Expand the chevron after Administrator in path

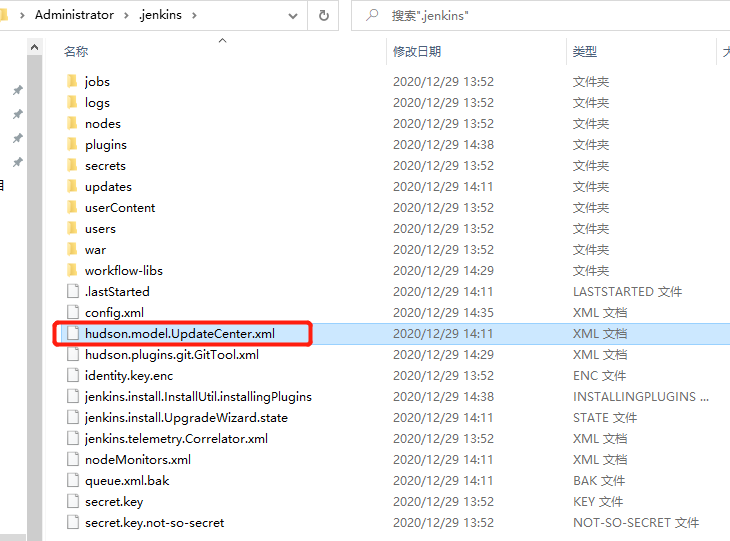(x=126, y=15)
